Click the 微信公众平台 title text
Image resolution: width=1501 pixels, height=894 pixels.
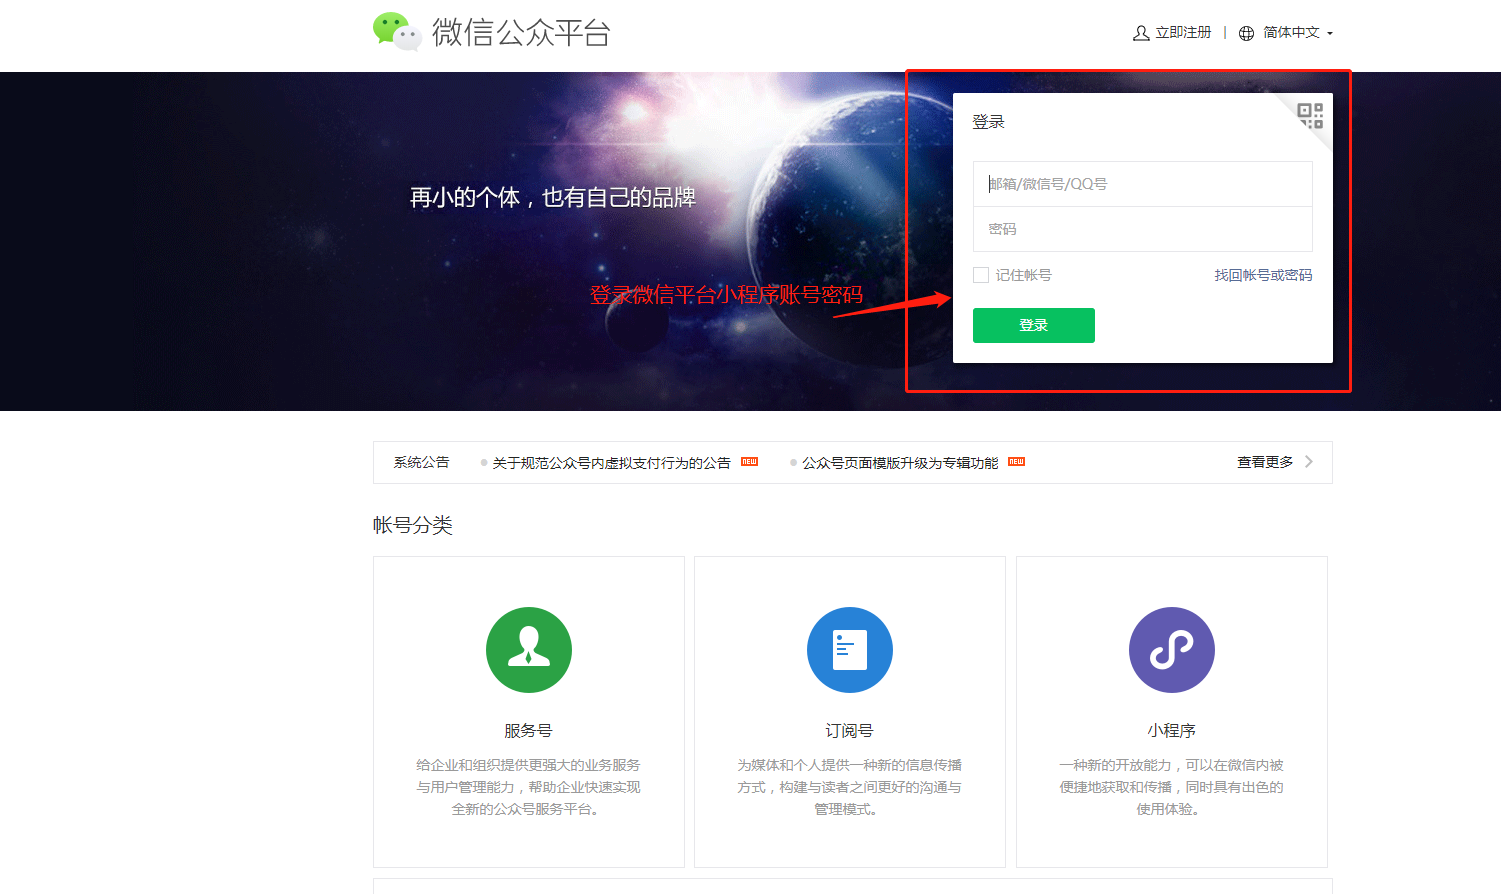[x=521, y=33]
